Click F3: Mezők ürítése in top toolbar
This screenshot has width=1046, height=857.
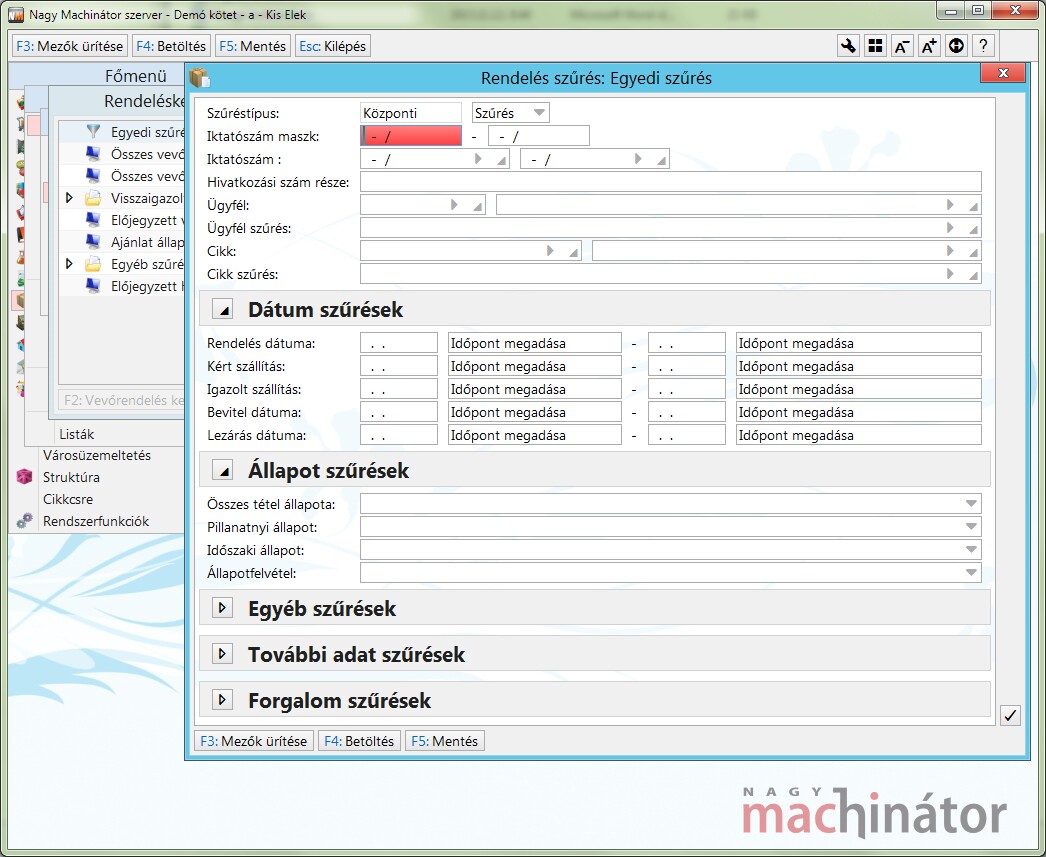click(69, 46)
